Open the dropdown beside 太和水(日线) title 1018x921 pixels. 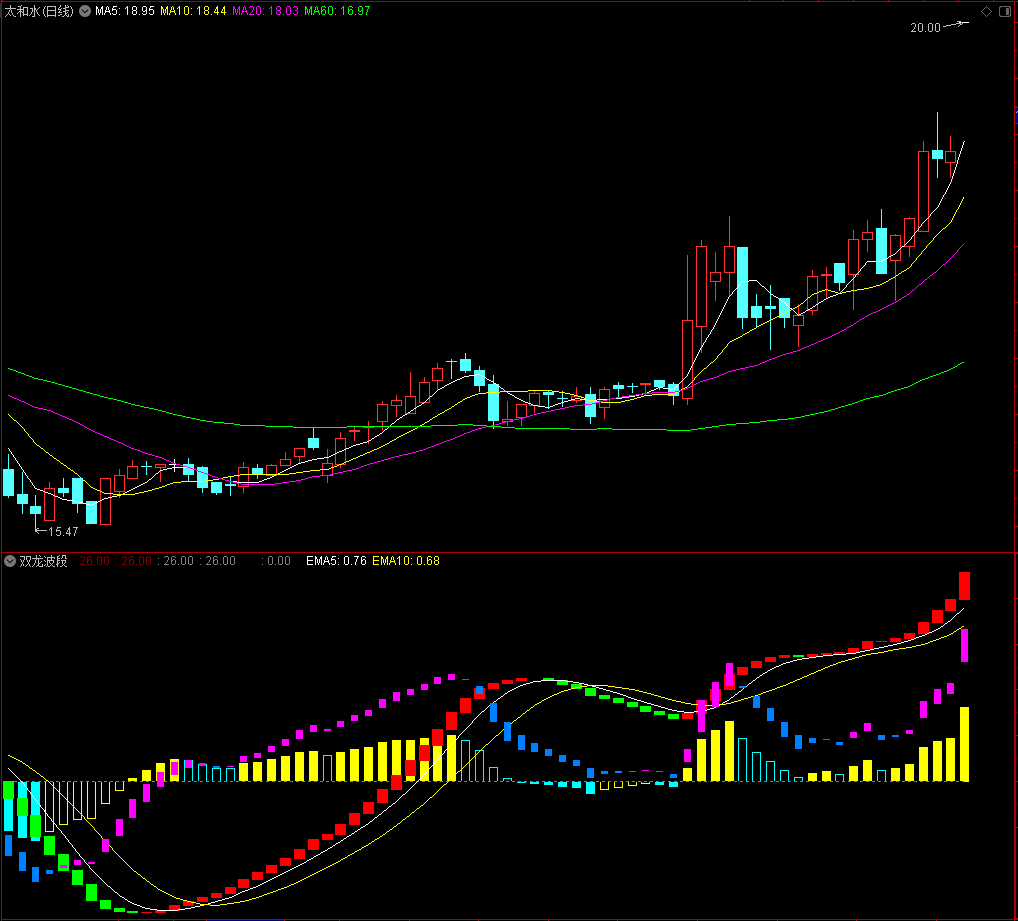click(x=85, y=11)
